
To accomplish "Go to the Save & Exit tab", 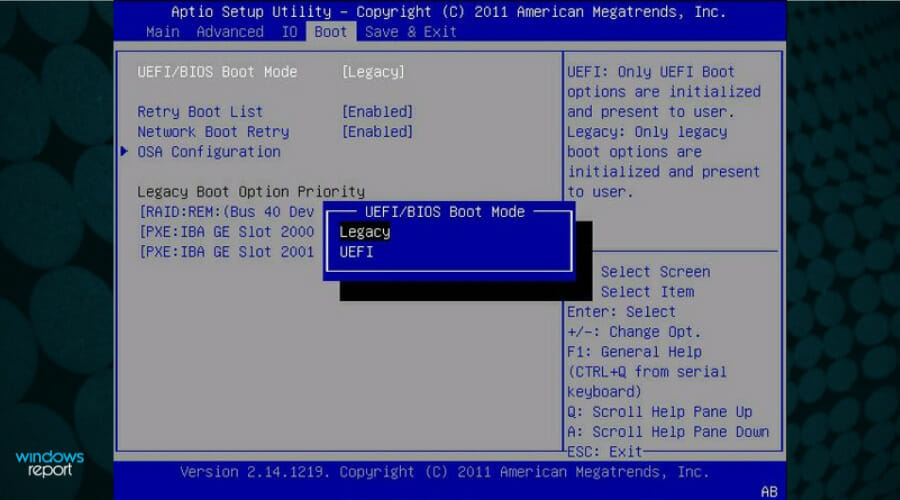I will point(410,32).
